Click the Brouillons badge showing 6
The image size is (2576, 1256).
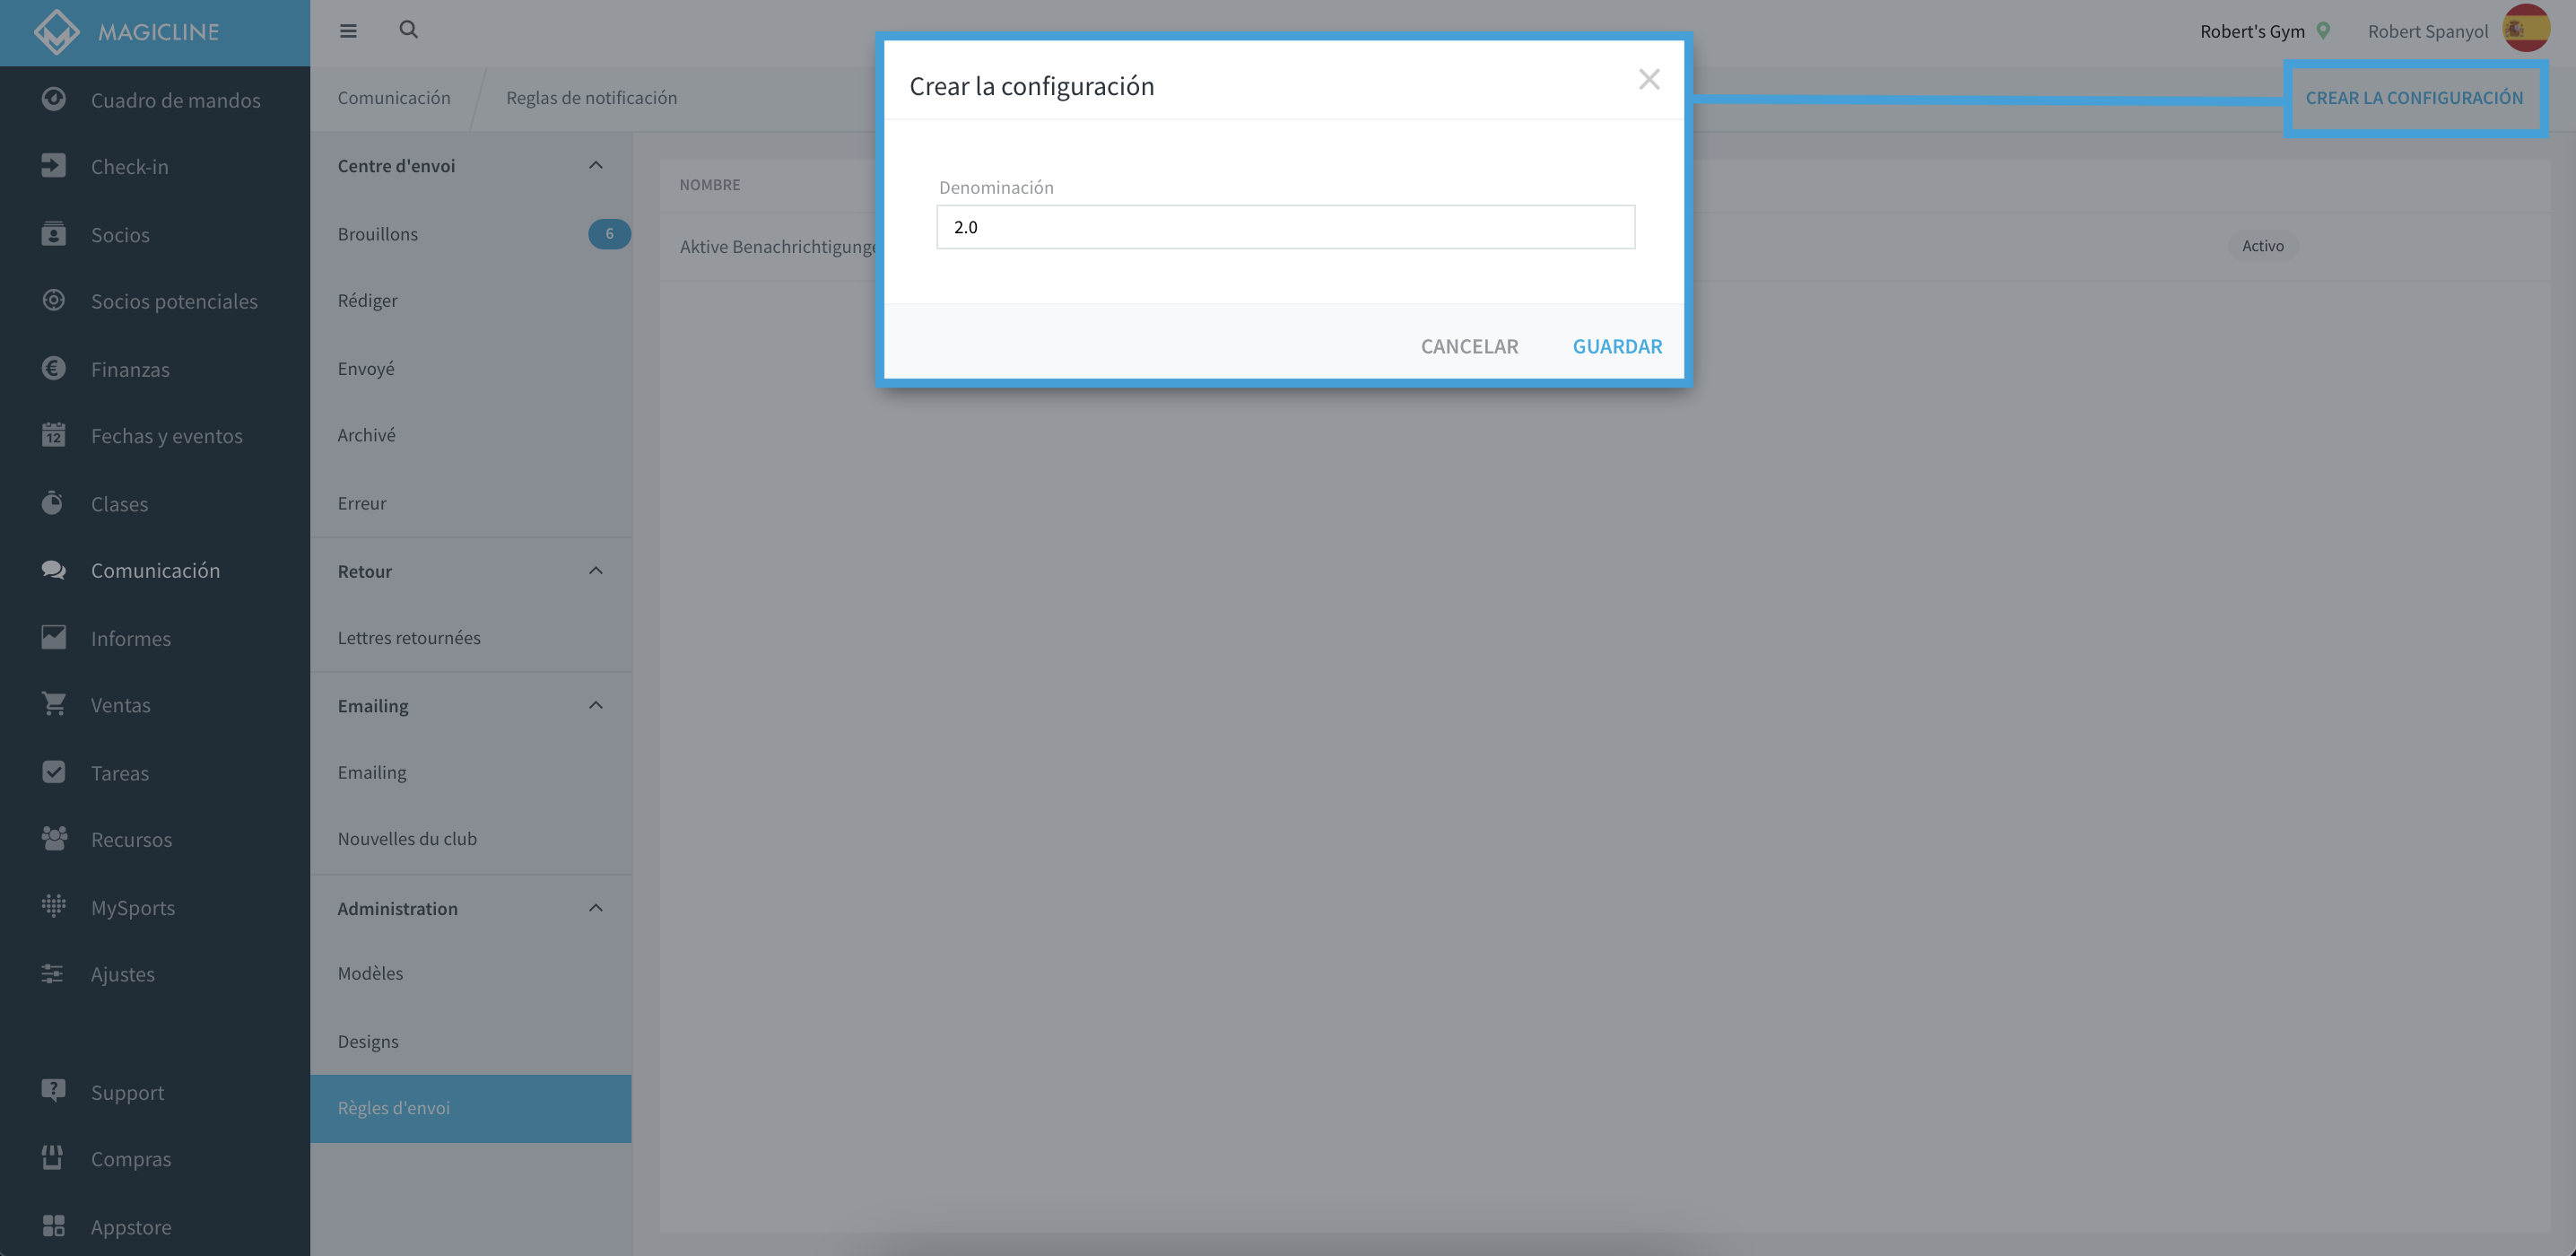click(x=609, y=233)
